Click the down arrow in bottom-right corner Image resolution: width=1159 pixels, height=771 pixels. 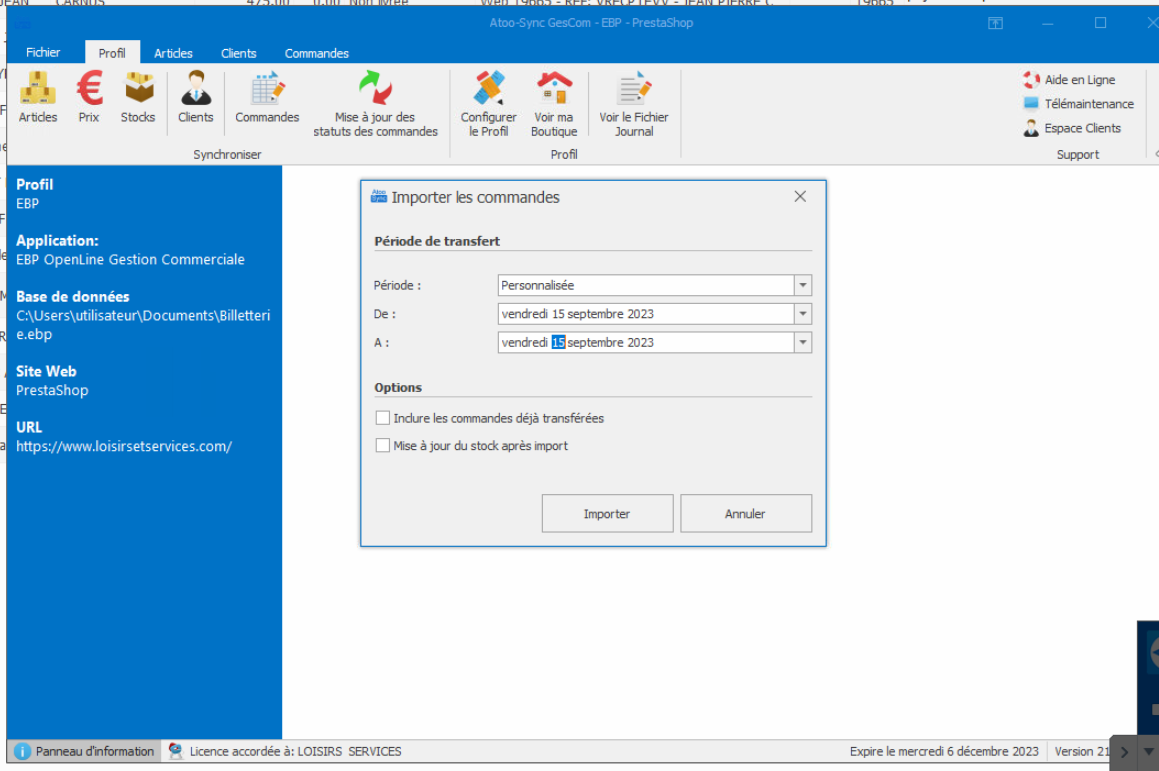[x=1148, y=753]
